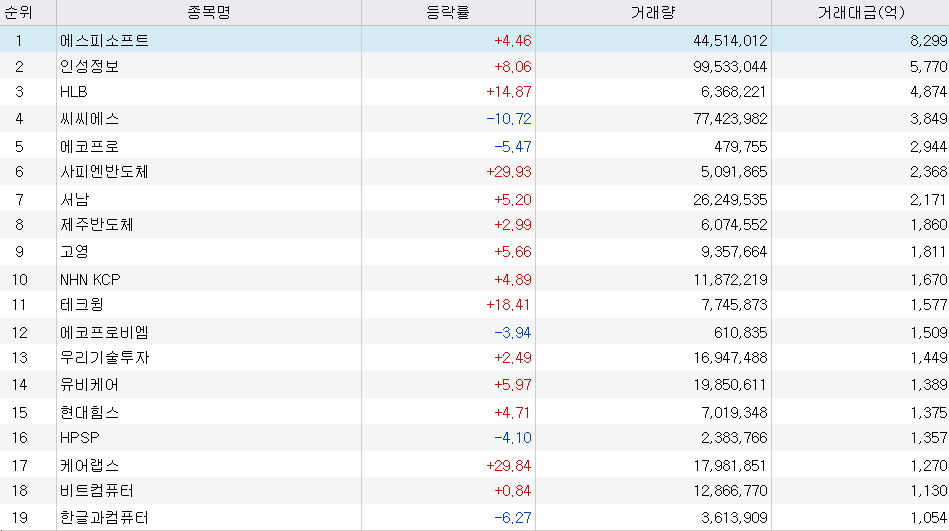Click trading value 1,054
The height and width of the screenshot is (531, 949).
(x=928, y=518)
